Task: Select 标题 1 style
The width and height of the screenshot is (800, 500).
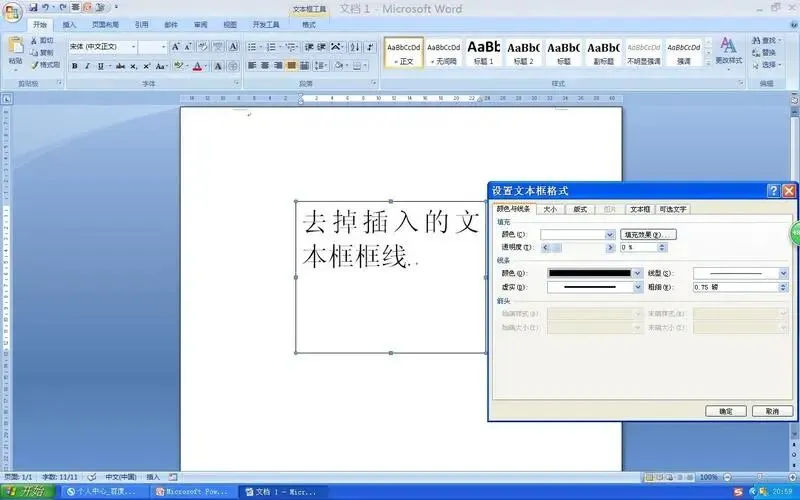Action: point(484,52)
